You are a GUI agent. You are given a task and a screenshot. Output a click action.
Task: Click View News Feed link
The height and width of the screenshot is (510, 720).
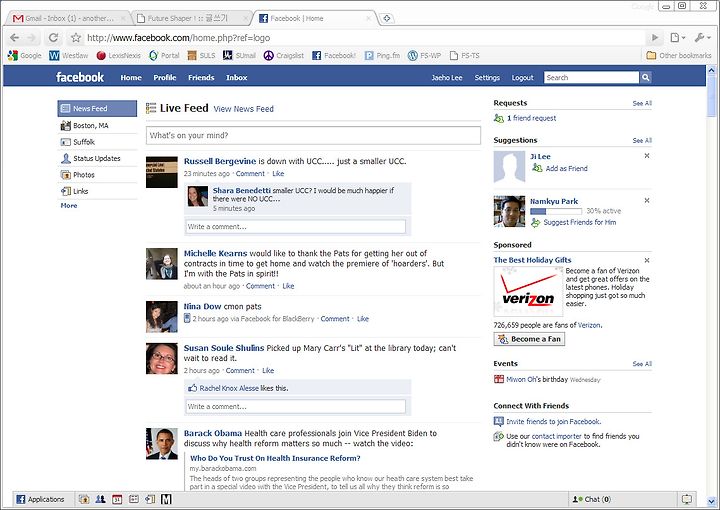(x=243, y=109)
